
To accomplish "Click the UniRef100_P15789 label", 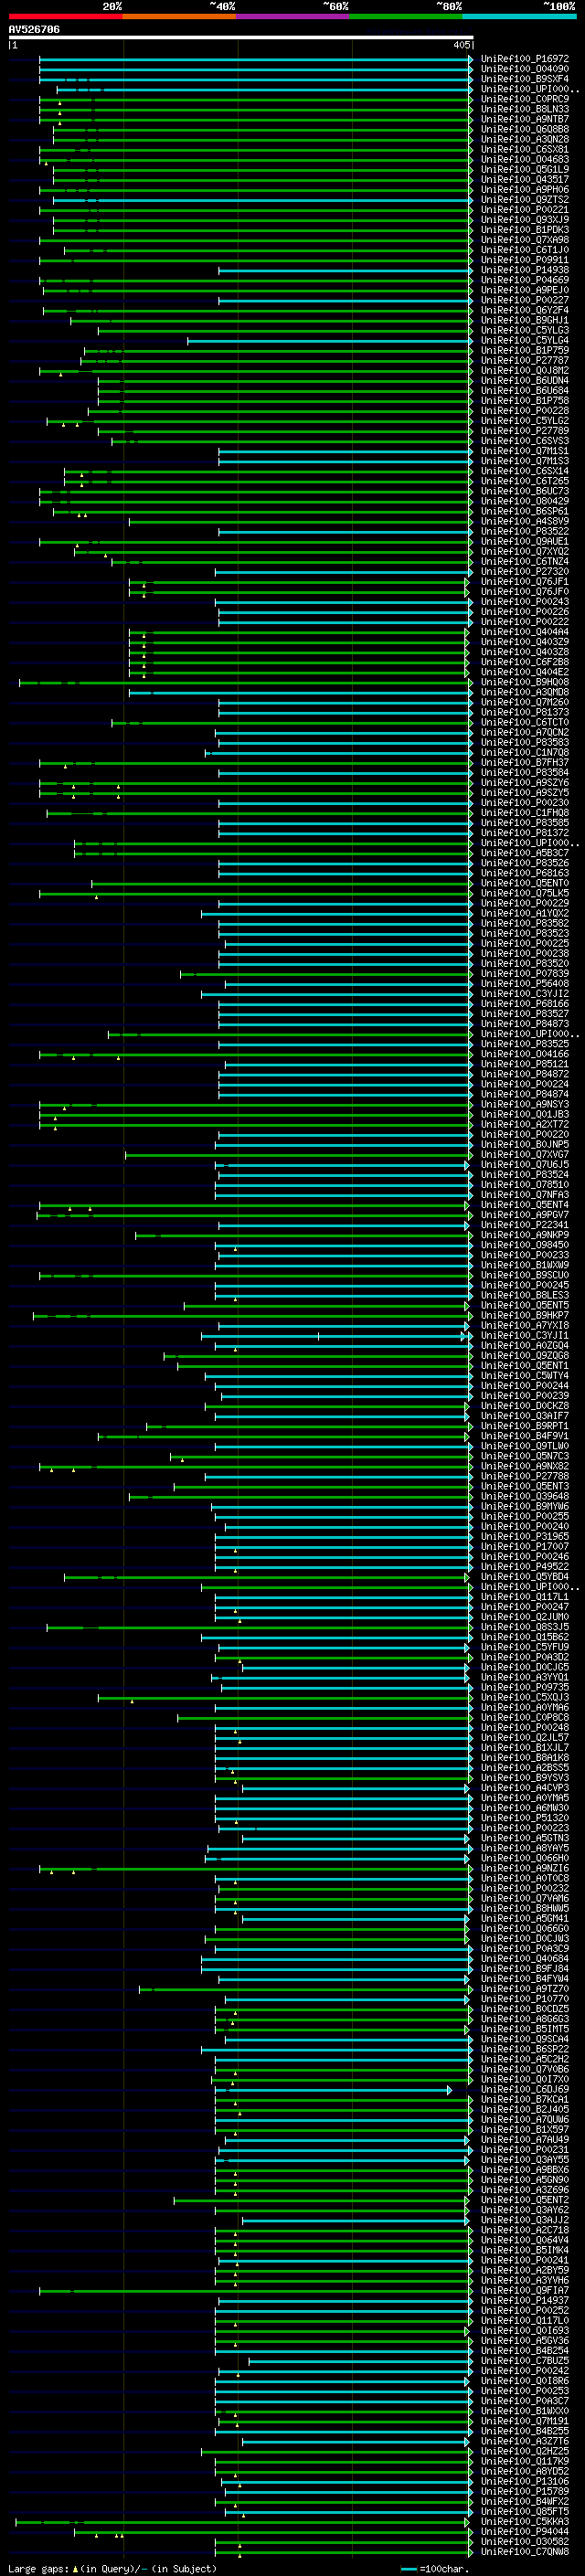I will point(525,2492).
